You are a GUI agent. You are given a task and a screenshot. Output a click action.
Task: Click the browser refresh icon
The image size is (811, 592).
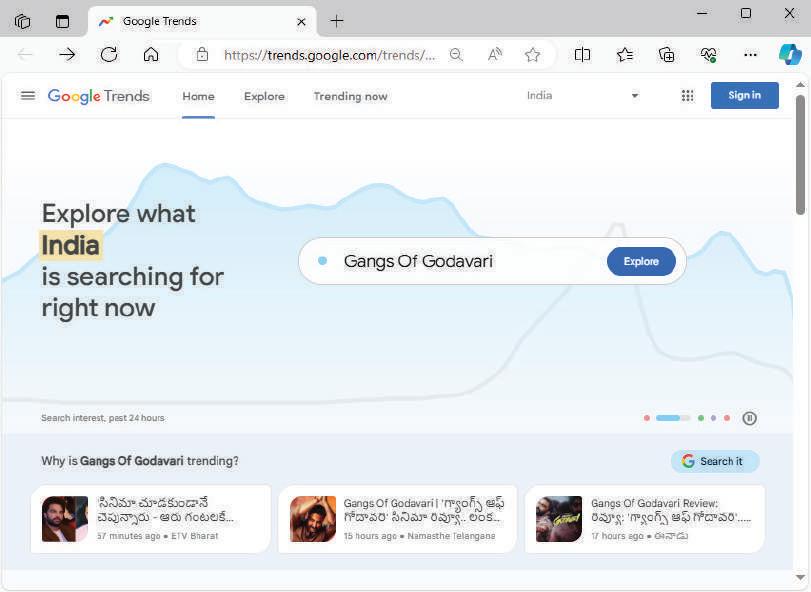pos(109,54)
